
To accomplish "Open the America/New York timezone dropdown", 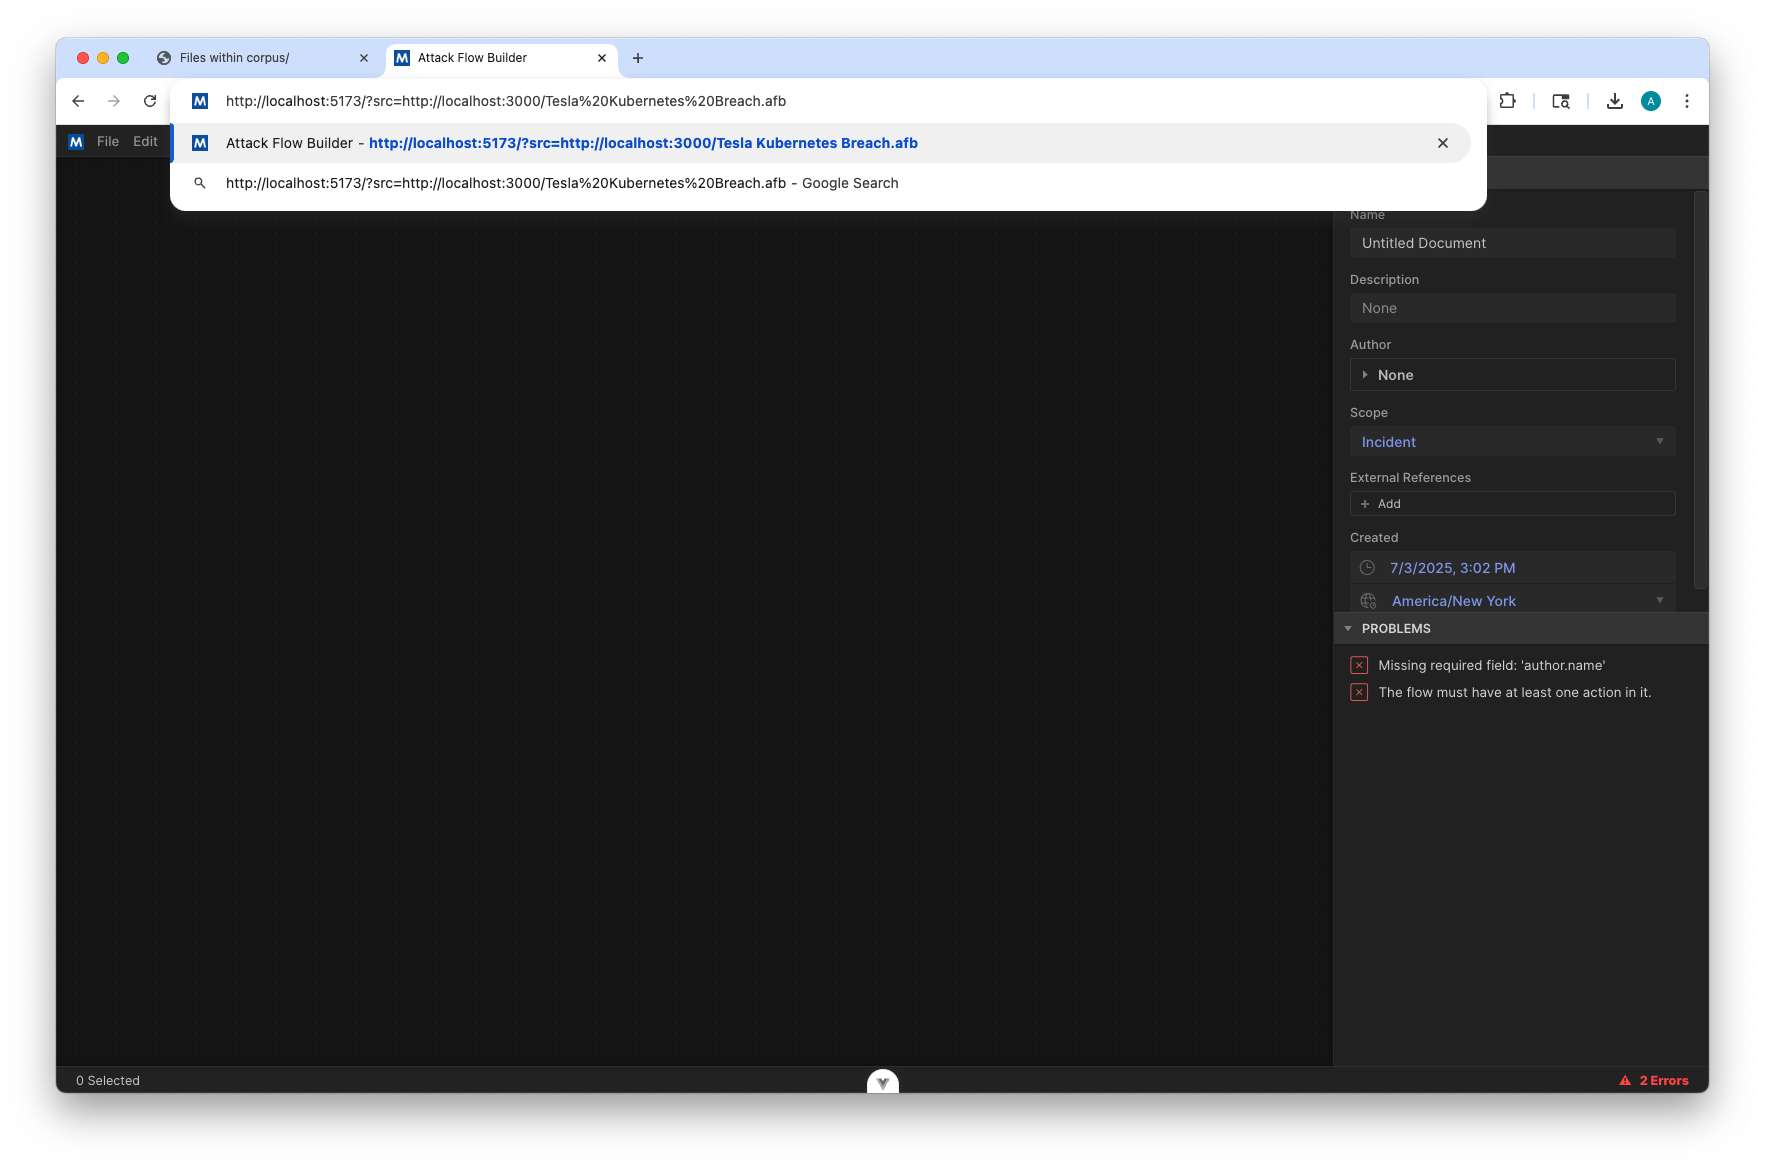I will pos(1512,600).
